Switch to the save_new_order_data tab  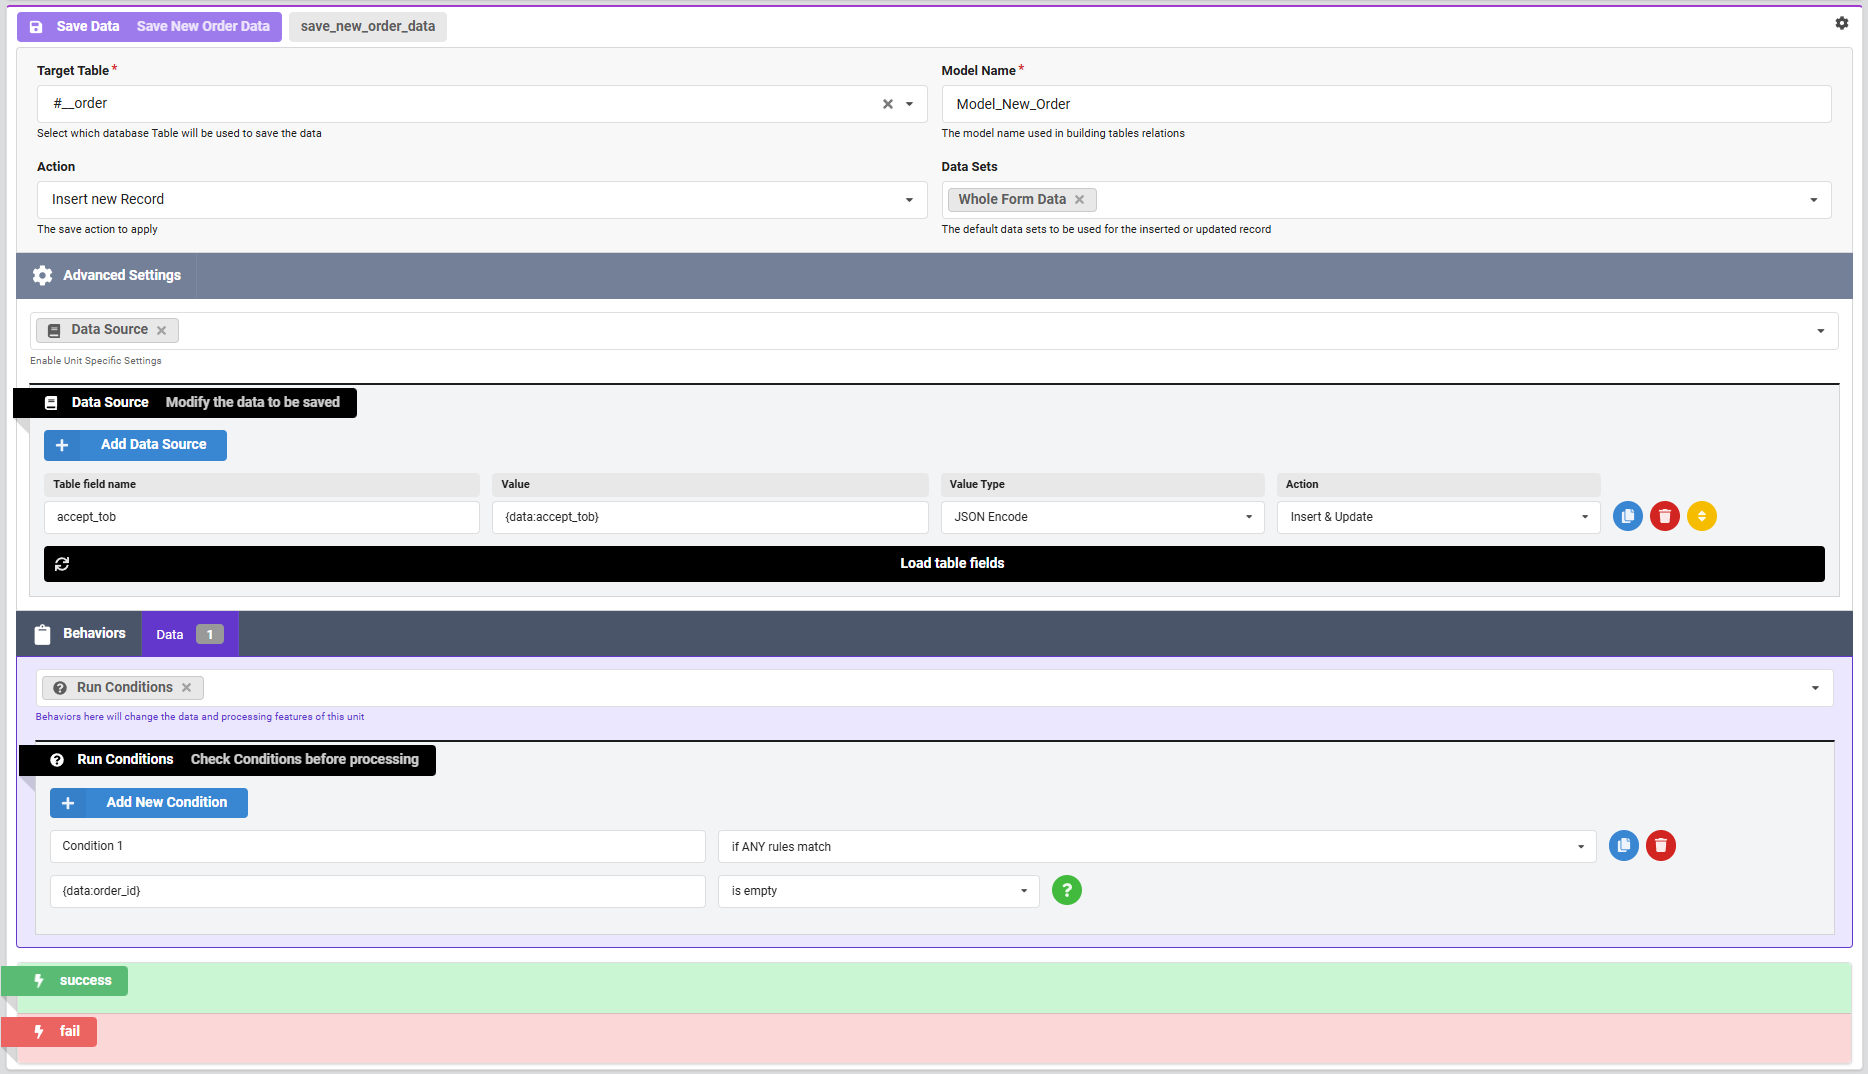(367, 27)
